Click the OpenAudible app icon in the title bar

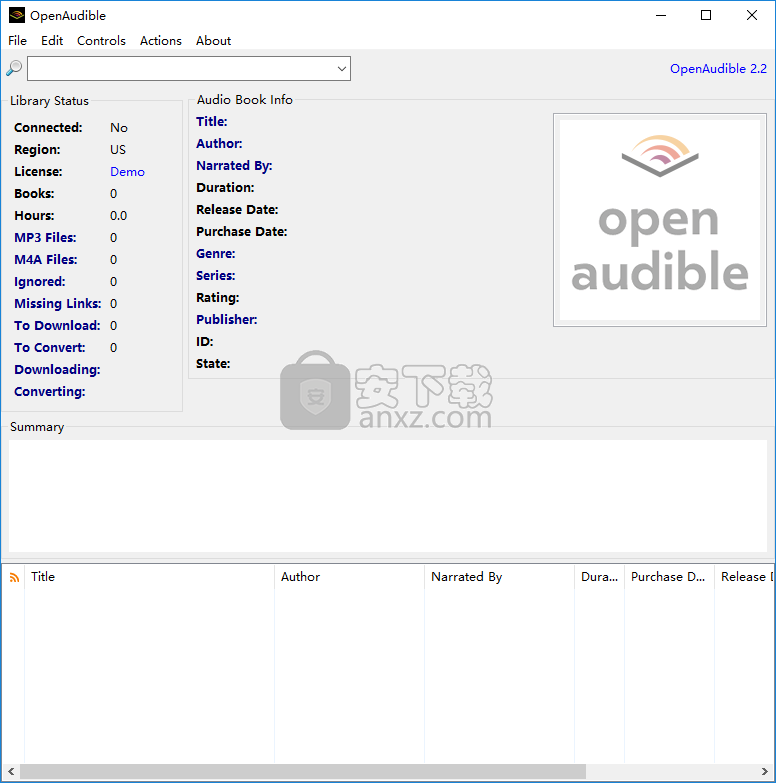[x=16, y=15]
